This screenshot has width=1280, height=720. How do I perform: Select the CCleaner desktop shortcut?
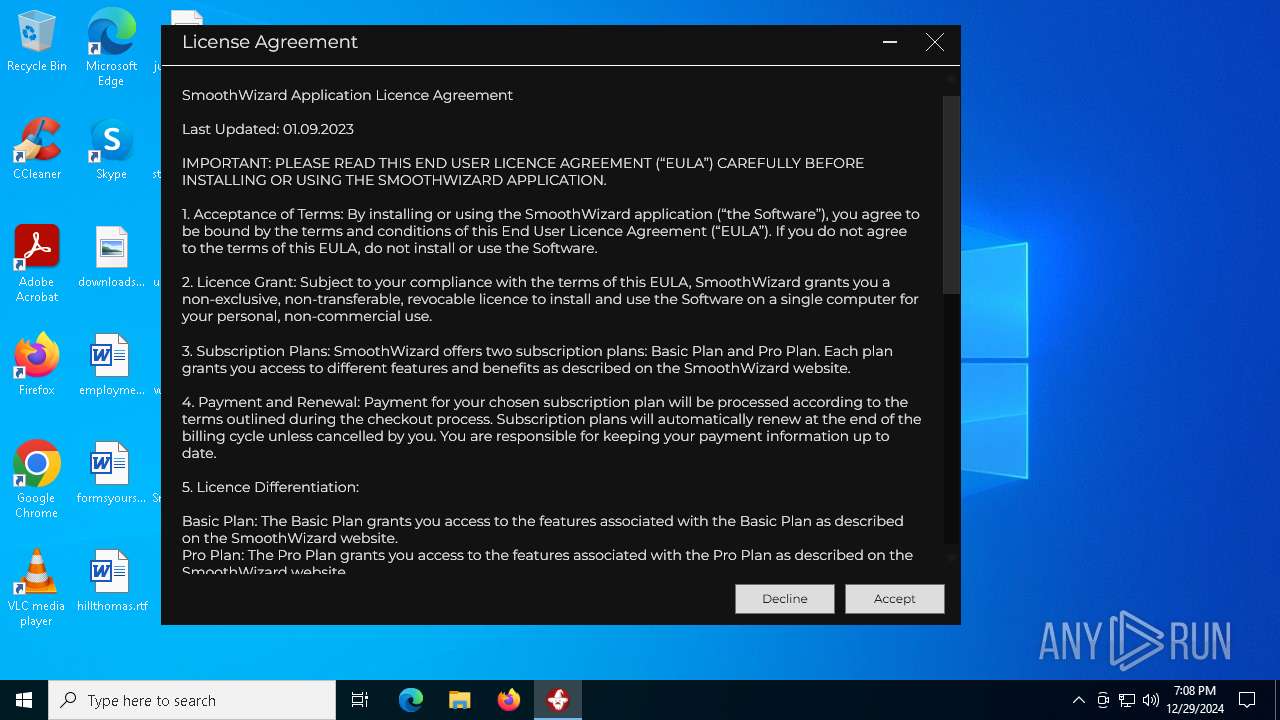37,148
